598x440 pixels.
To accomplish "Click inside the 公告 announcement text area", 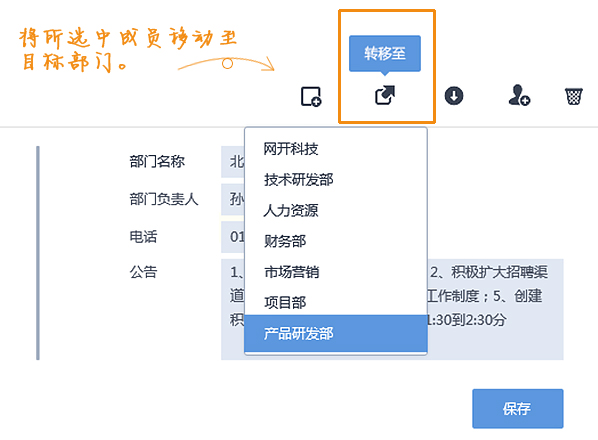I will 495,309.
